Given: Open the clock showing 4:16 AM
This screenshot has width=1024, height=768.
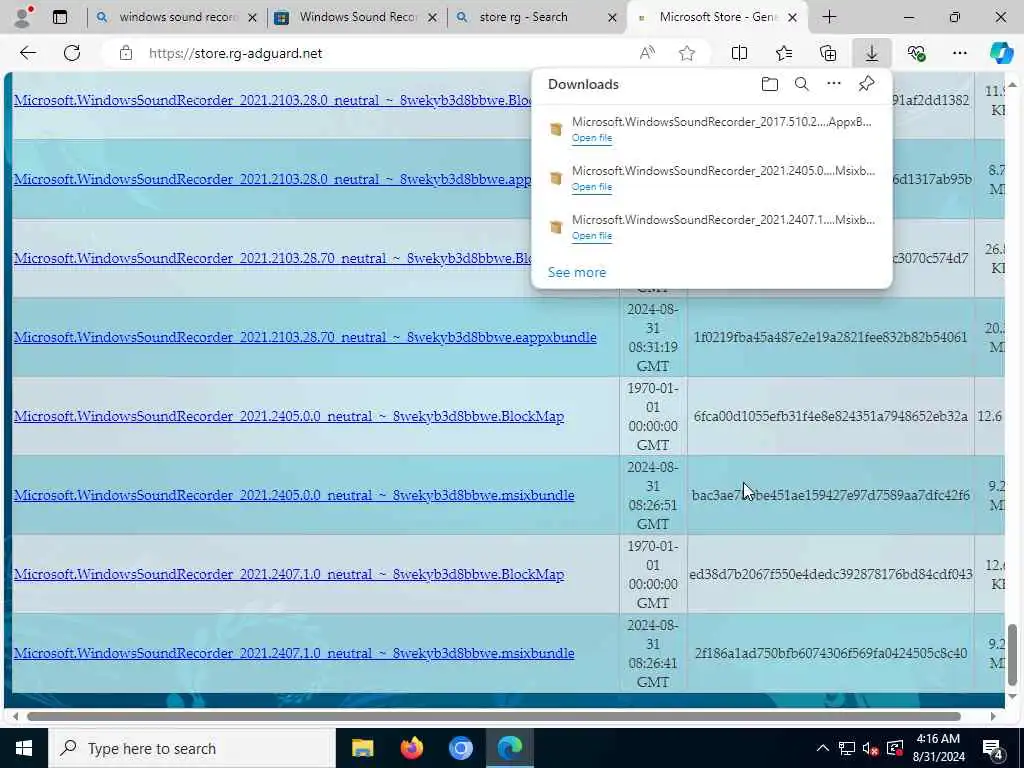Looking at the screenshot, I should coord(940,748).
